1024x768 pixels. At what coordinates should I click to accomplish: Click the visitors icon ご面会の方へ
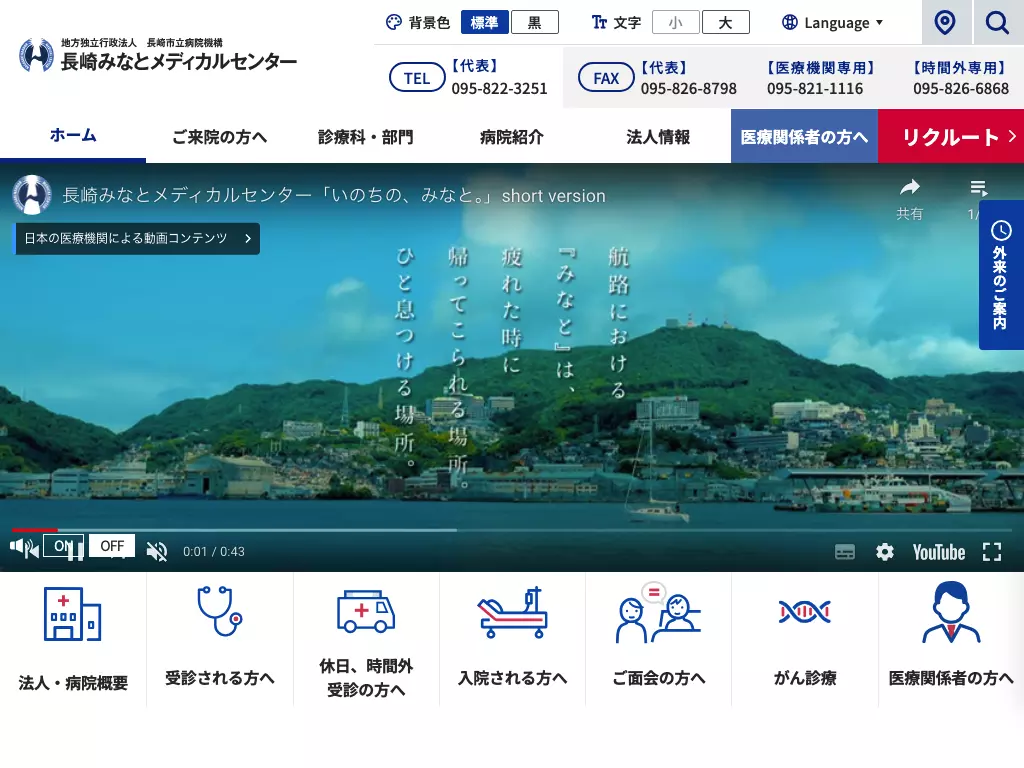(x=658, y=613)
